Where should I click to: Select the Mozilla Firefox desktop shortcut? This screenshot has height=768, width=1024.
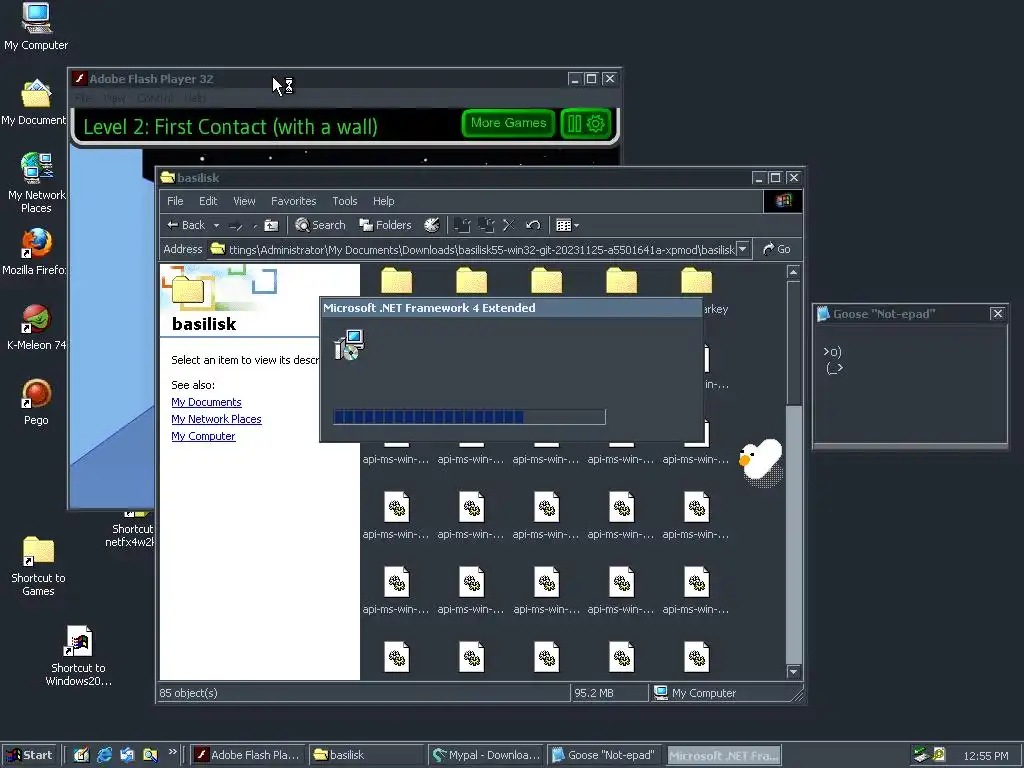click(35, 251)
